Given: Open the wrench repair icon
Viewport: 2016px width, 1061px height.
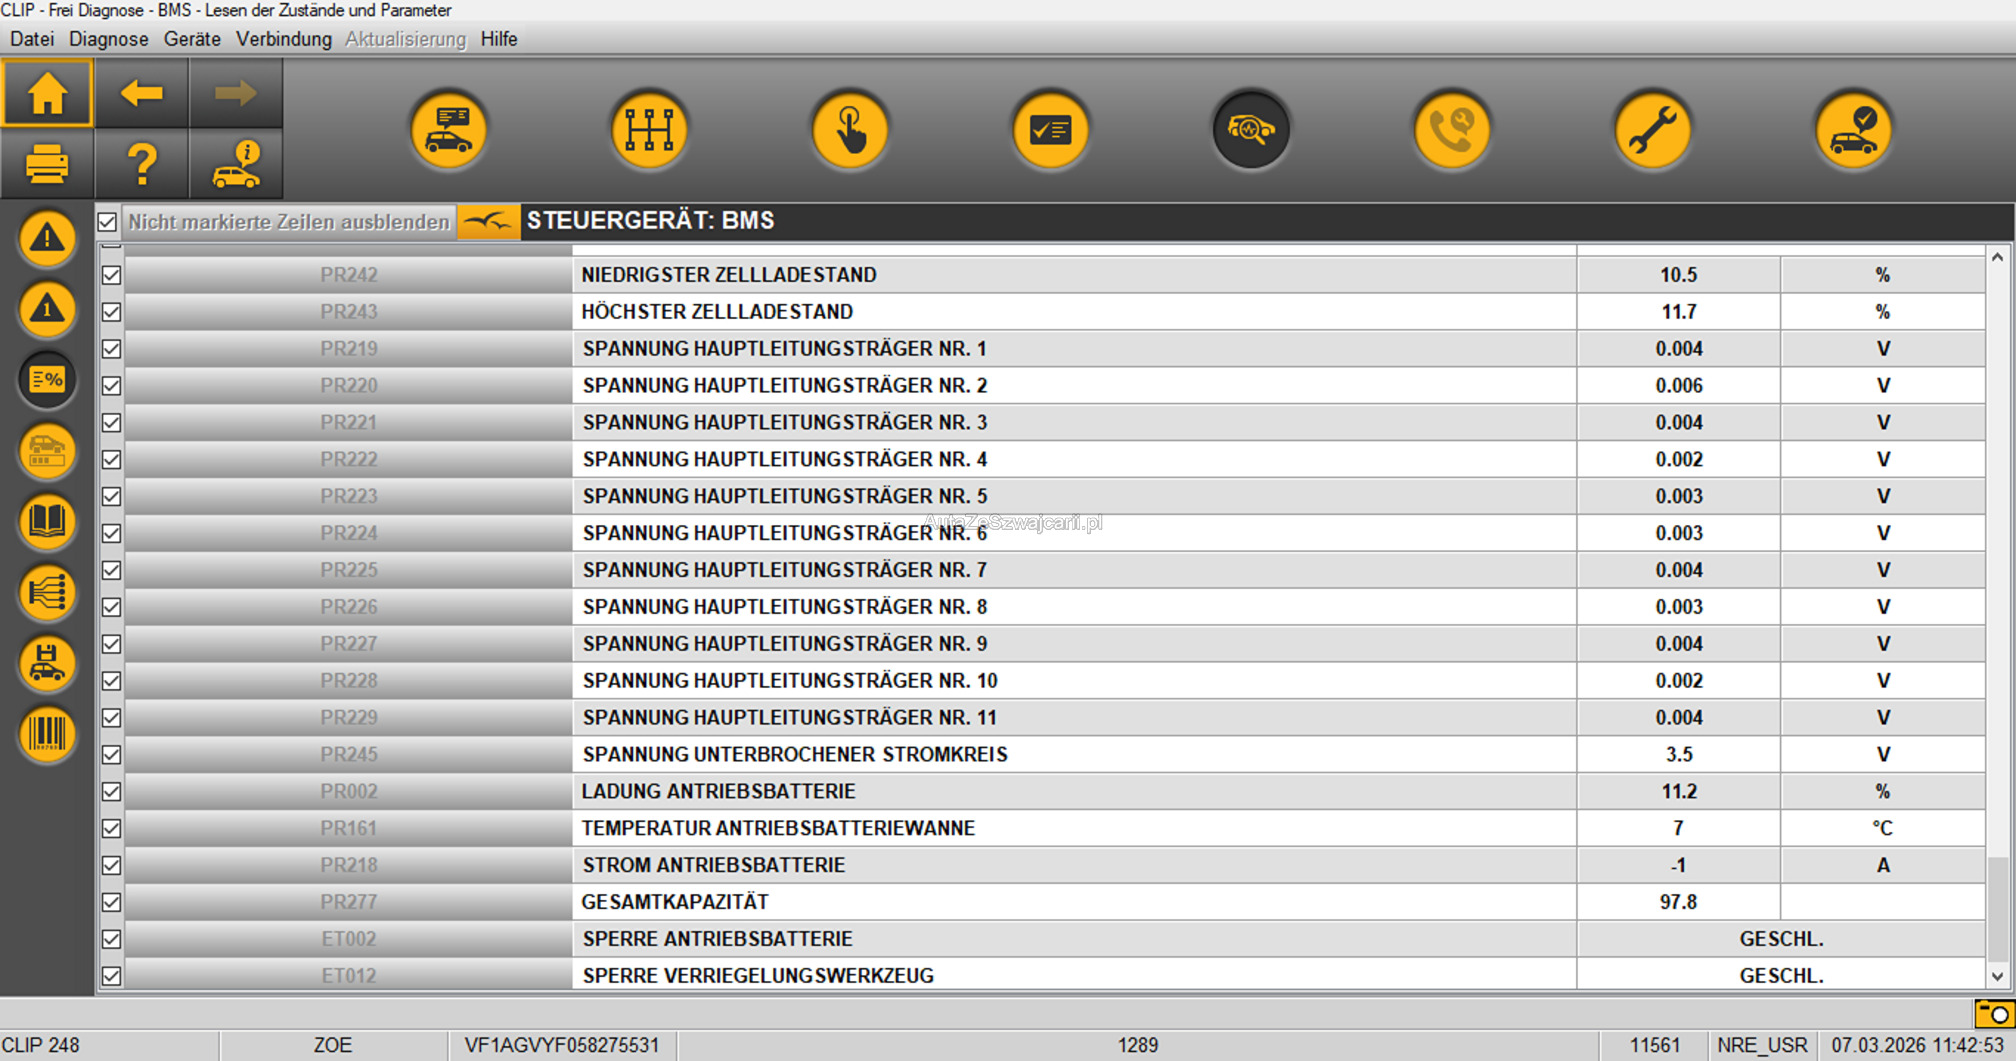Looking at the screenshot, I should click(1652, 130).
